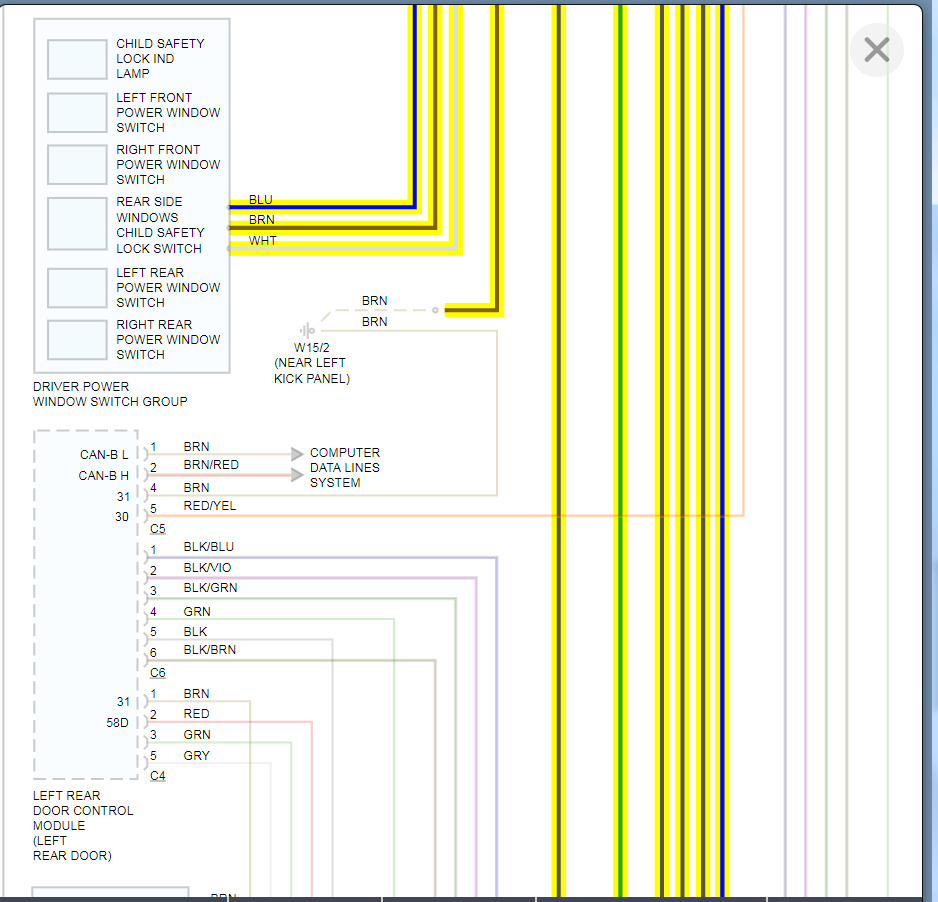Select the RIGHT REAR POWER WINDOW SWITCH box
Image resolution: width=938 pixels, height=902 pixels.
click(x=77, y=339)
